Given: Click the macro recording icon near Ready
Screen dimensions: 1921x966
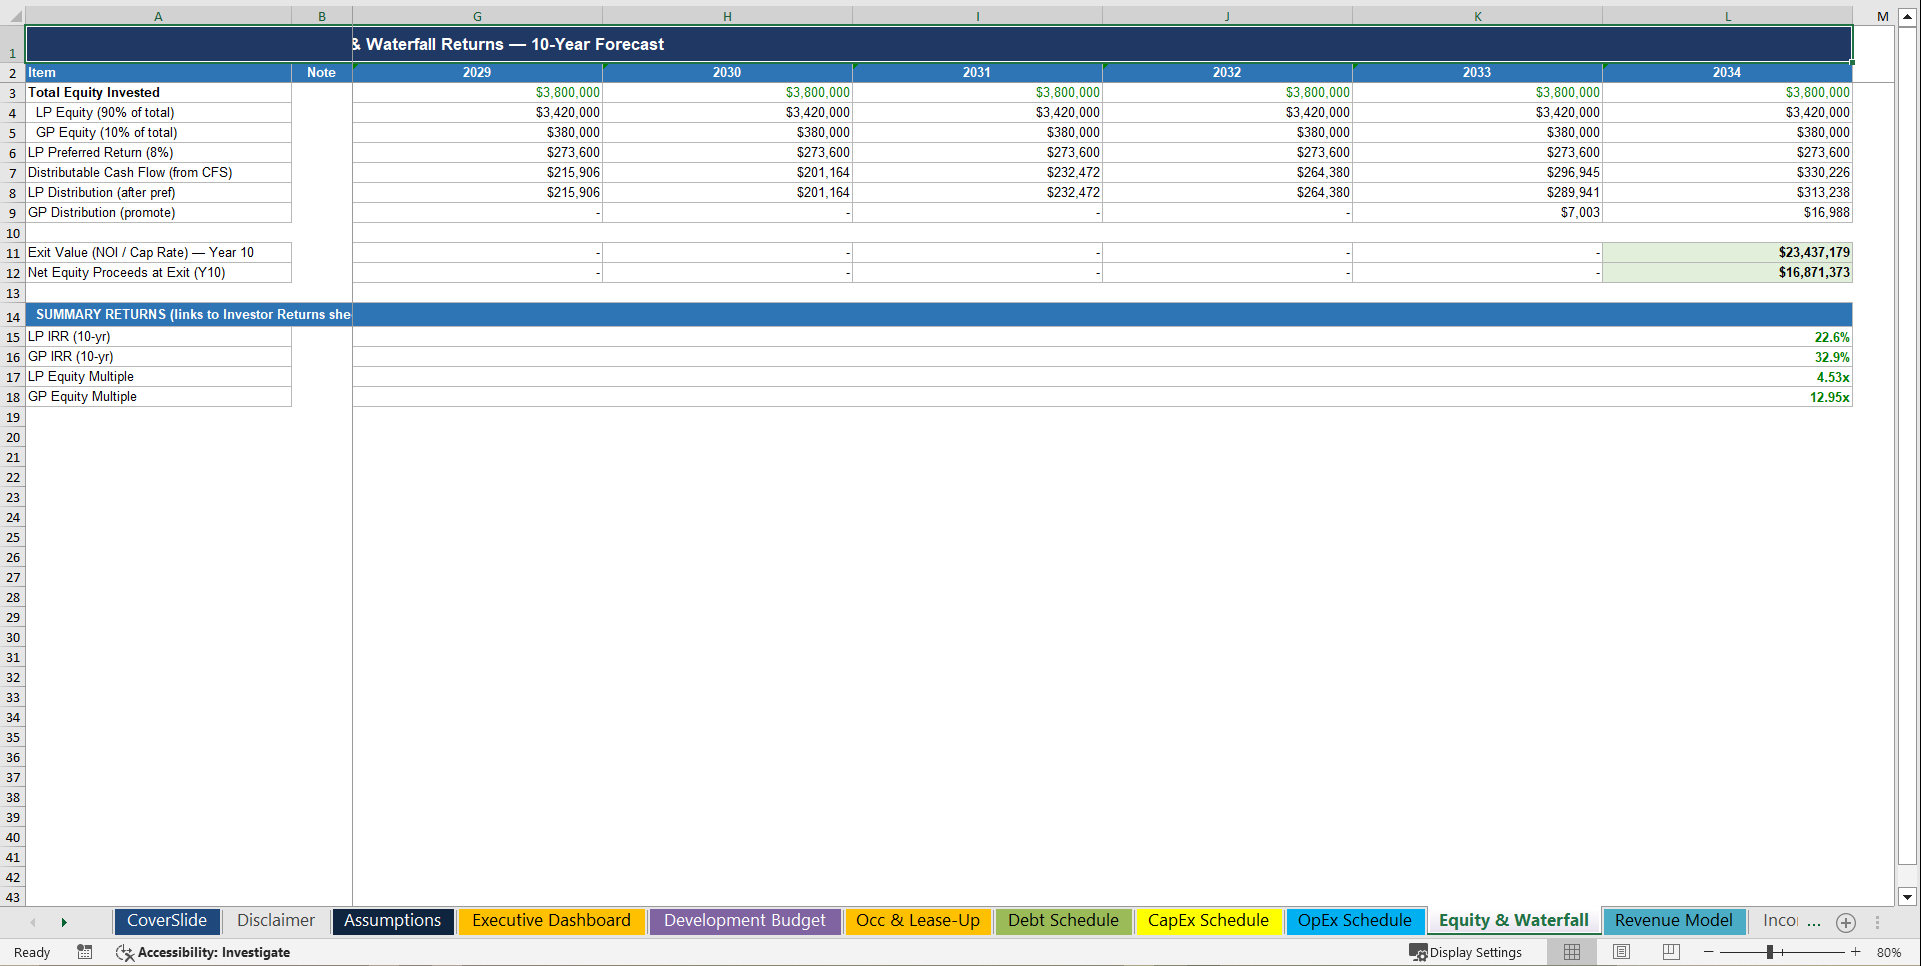Looking at the screenshot, I should click(x=84, y=952).
